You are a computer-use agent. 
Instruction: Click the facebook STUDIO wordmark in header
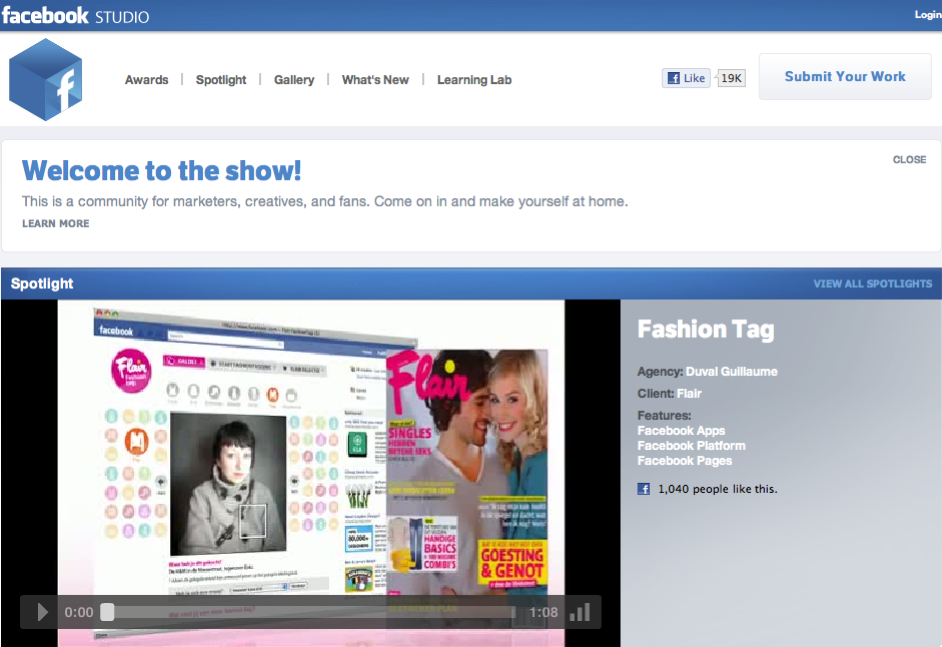coord(75,15)
